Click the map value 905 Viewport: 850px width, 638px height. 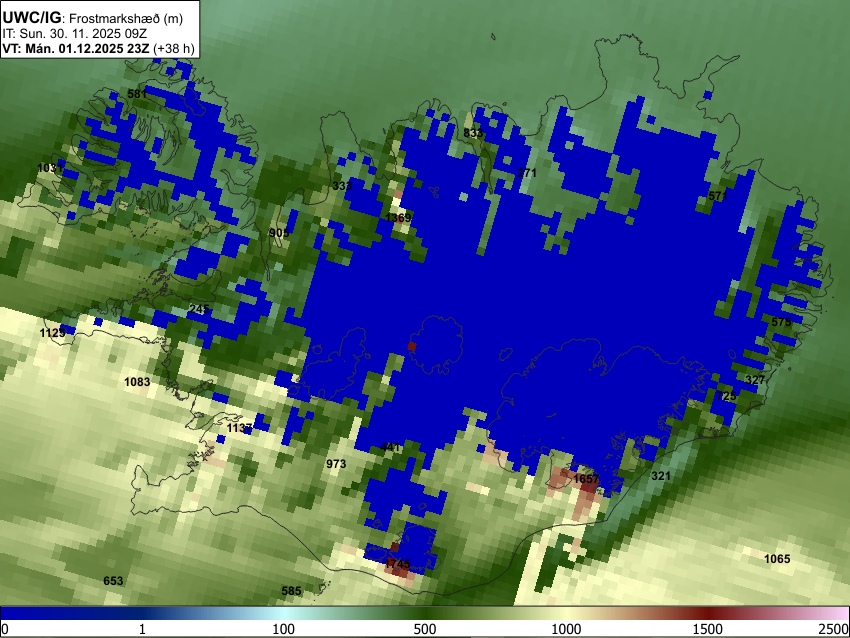279,233
